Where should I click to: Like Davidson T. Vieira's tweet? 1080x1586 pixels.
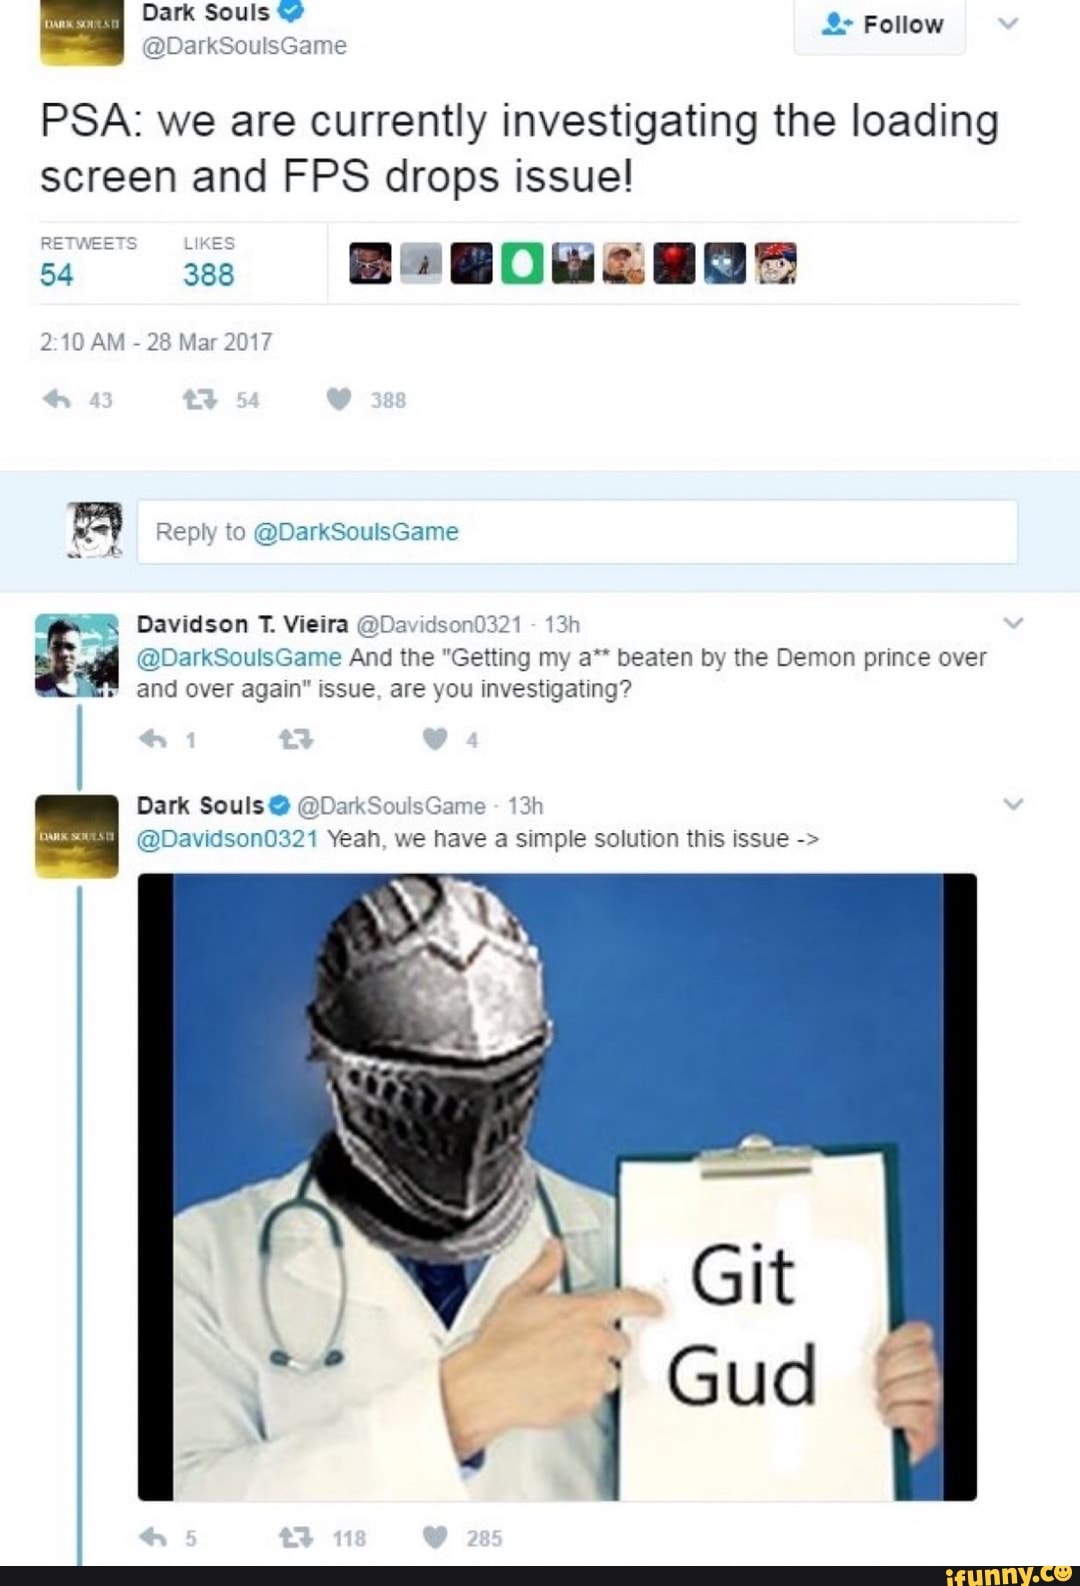point(434,740)
